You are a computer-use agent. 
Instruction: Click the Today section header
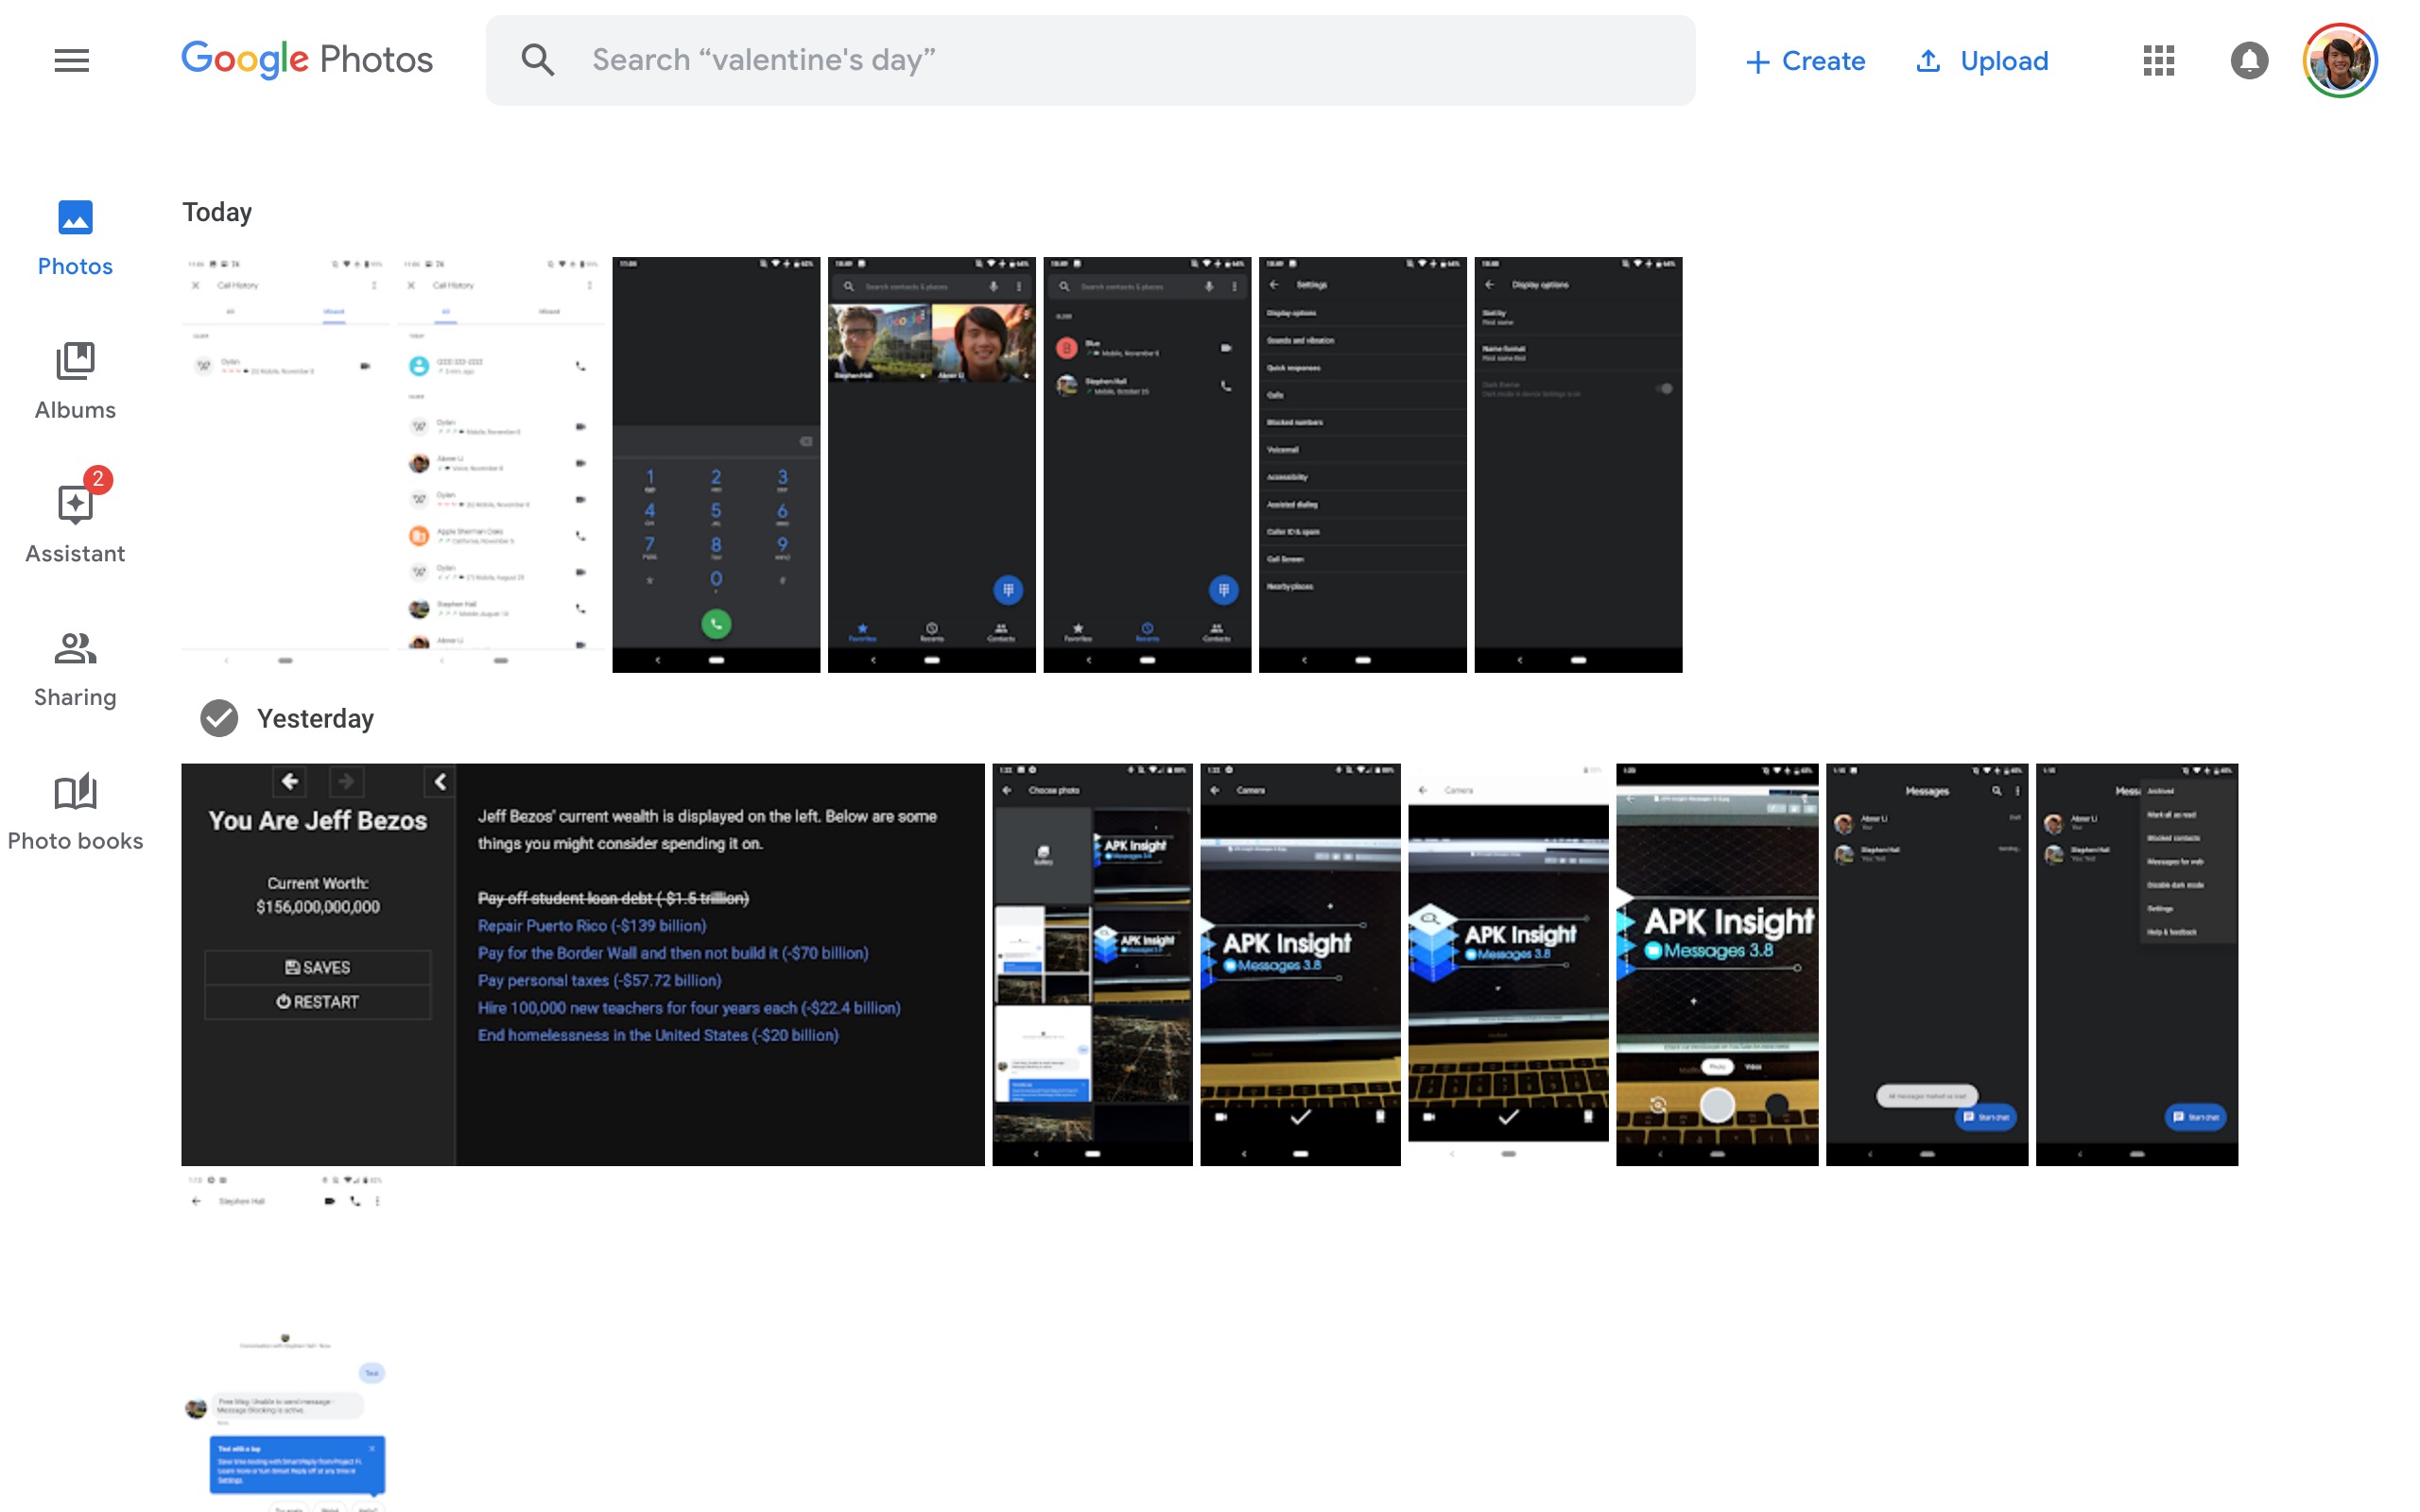coord(216,211)
